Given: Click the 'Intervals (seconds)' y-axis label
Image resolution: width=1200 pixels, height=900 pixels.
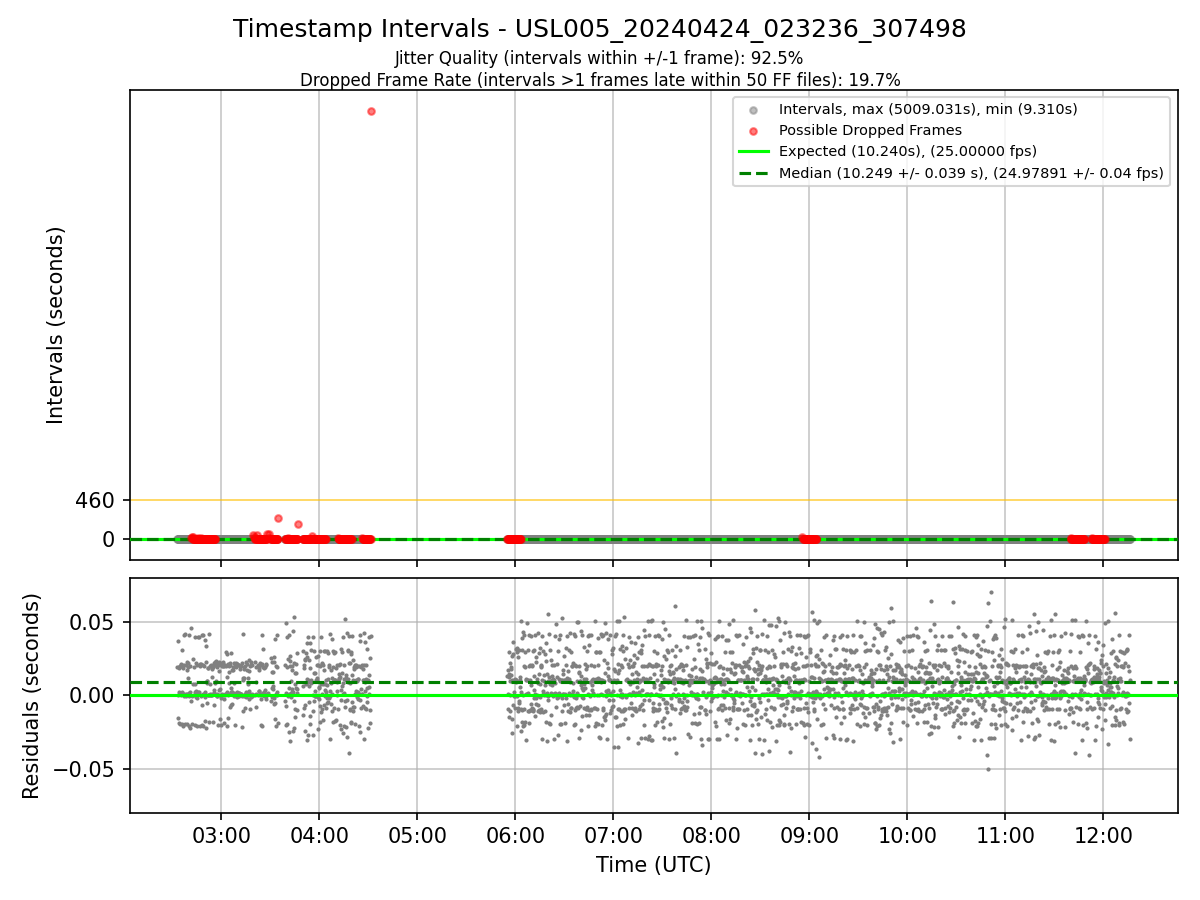Looking at the screenshot, I should [56, 325].
